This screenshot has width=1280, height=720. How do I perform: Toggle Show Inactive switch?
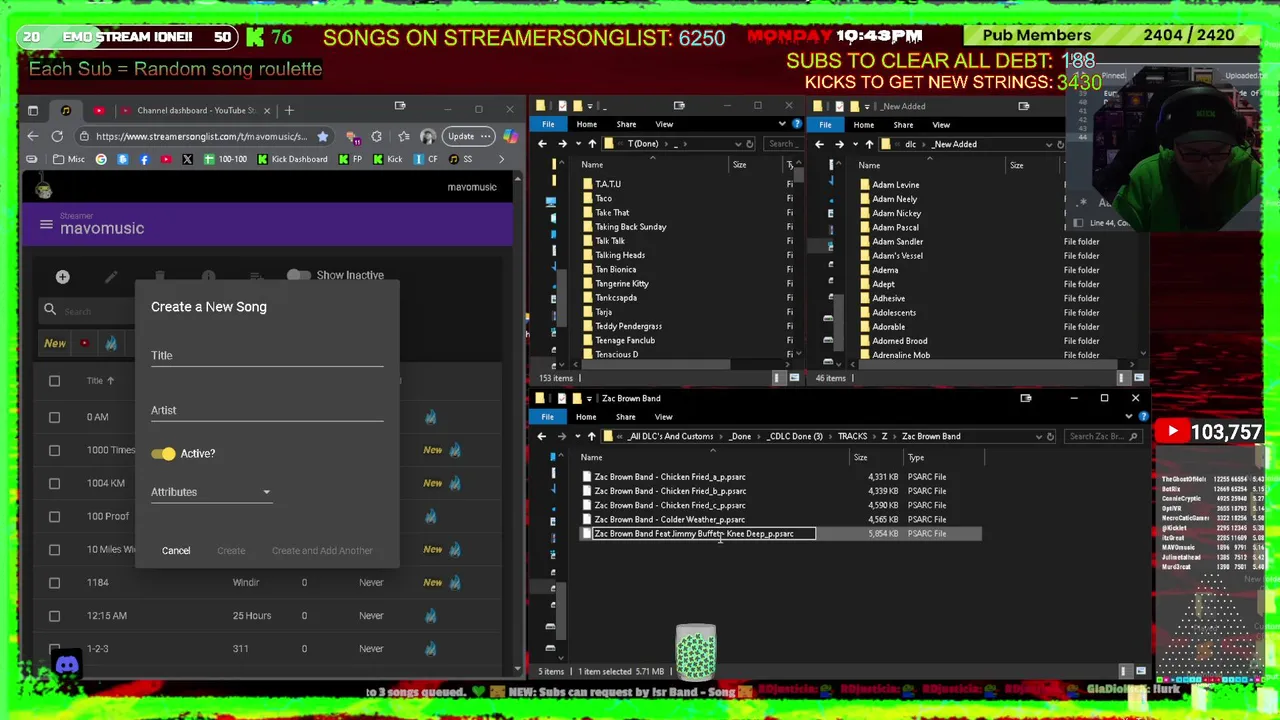coord(298,275)
